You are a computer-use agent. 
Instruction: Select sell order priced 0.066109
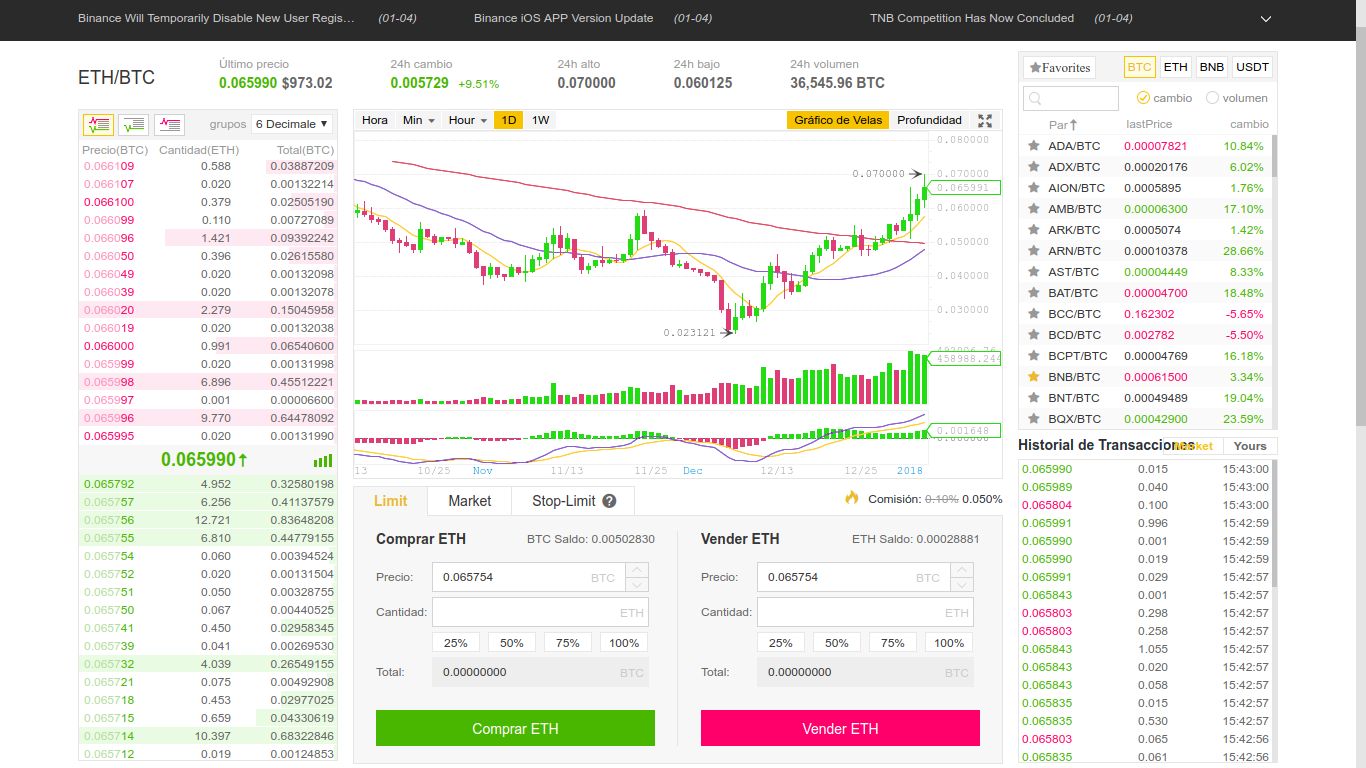(208, 166)
